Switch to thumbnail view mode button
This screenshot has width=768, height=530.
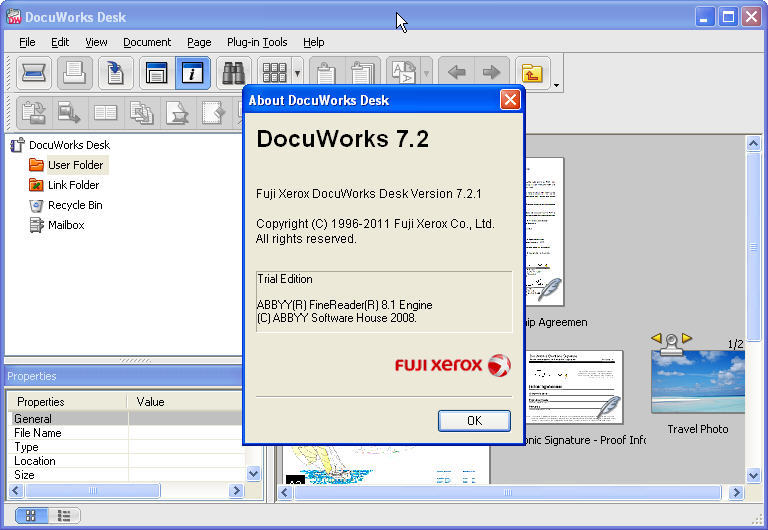31,515
